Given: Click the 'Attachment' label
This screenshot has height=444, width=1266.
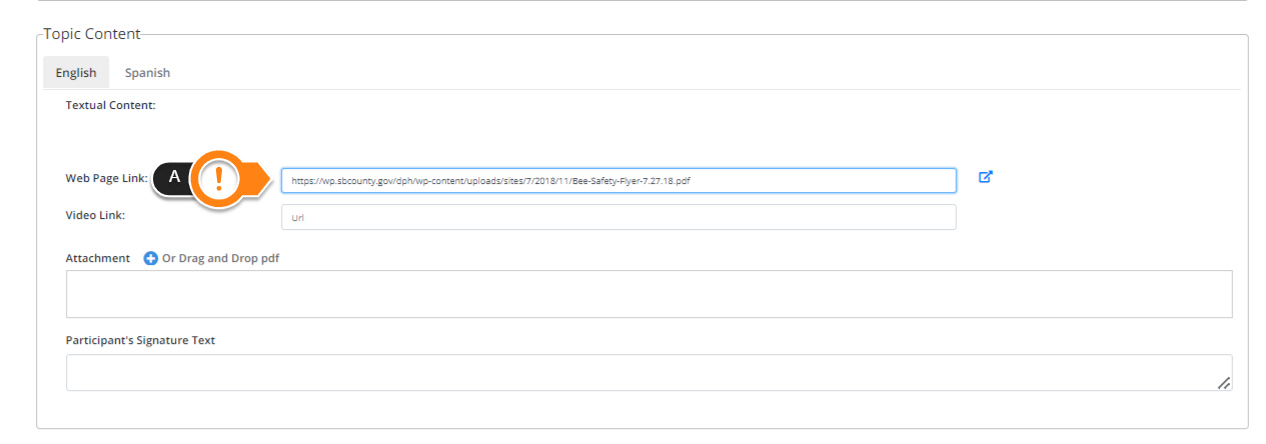Looking at the screenshot, I should pos(98,258).
